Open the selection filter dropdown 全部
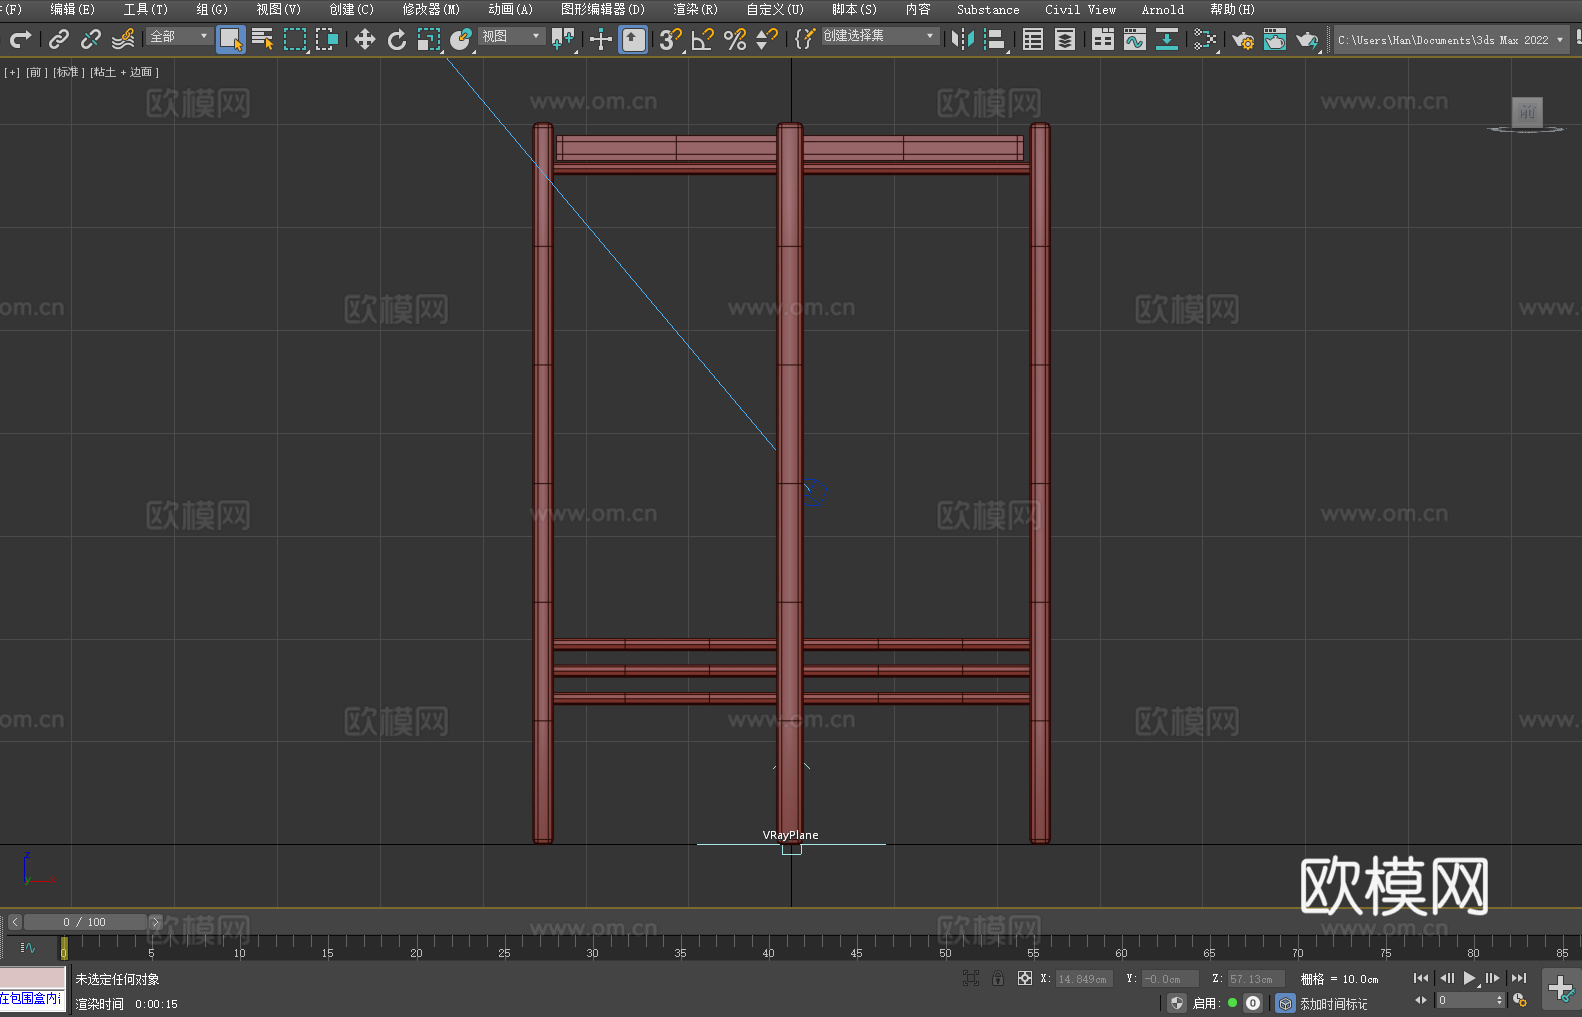Viewport: 1582px width, 1017px height. point(180,36)
